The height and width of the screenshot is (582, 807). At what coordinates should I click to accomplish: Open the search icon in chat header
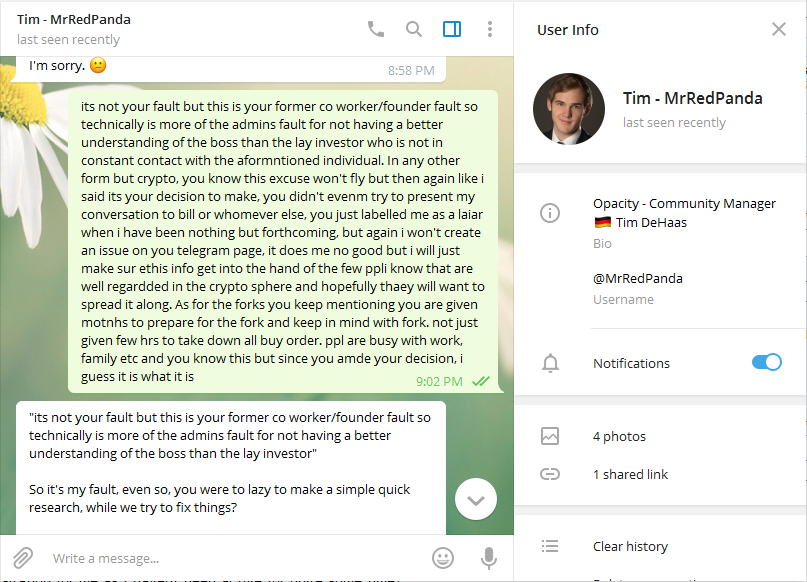[414, 29]
